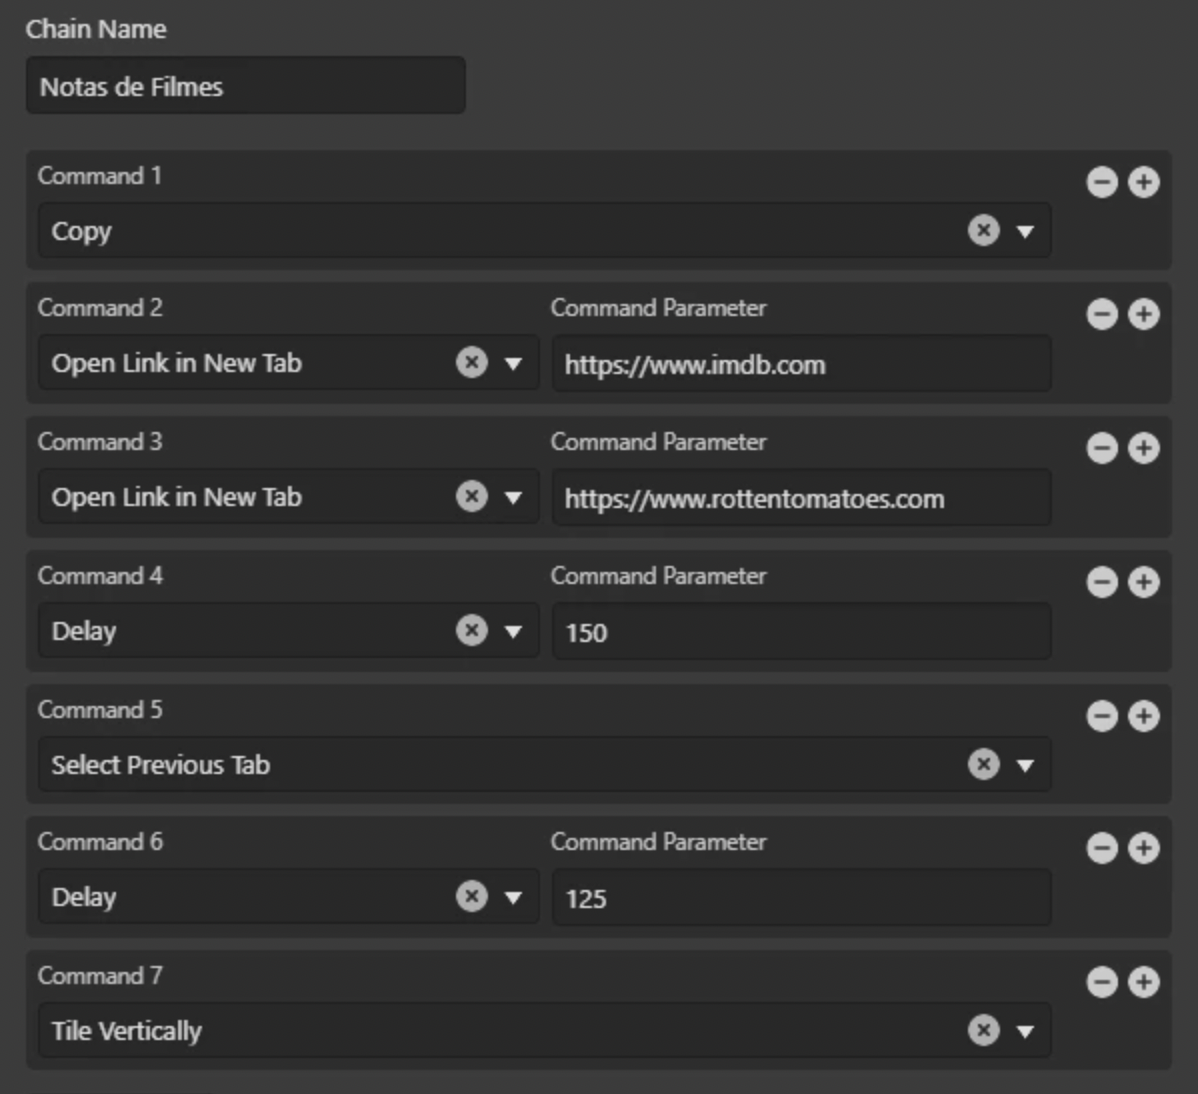
Task: Edit the delay parameter value 150
Action: (801, 632)
